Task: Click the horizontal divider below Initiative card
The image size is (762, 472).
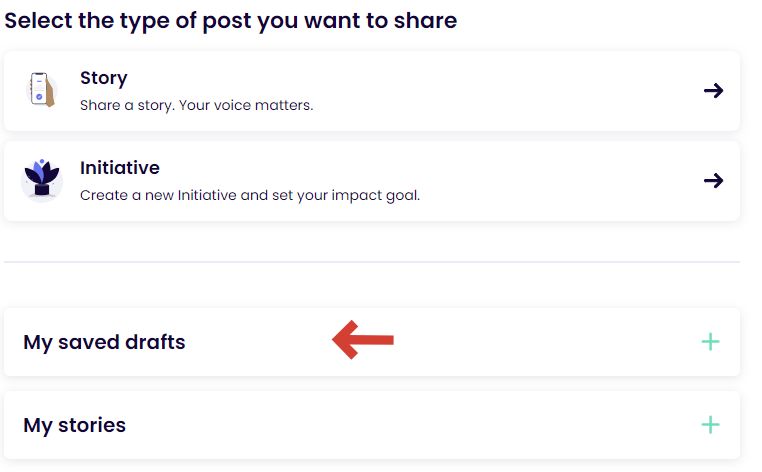Action: coord(372,262)
